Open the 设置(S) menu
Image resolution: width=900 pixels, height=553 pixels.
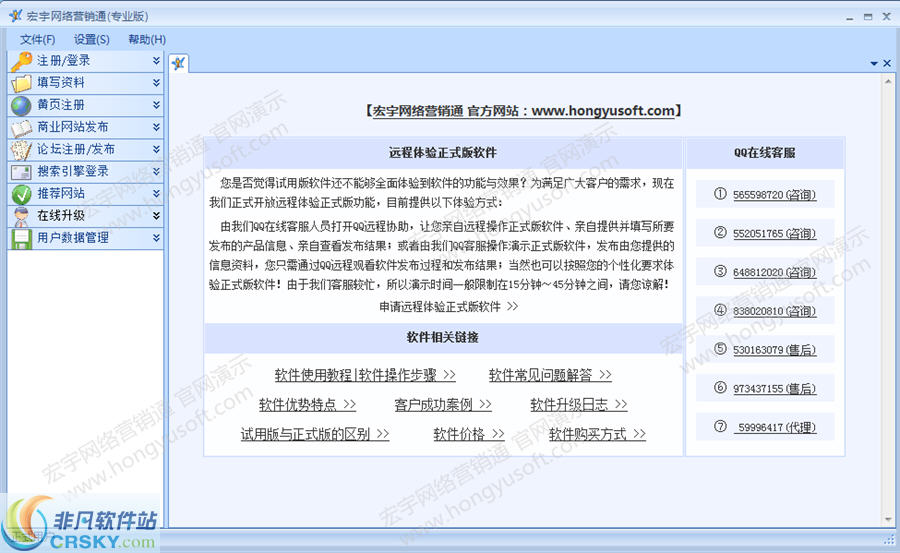coord(92,39)
